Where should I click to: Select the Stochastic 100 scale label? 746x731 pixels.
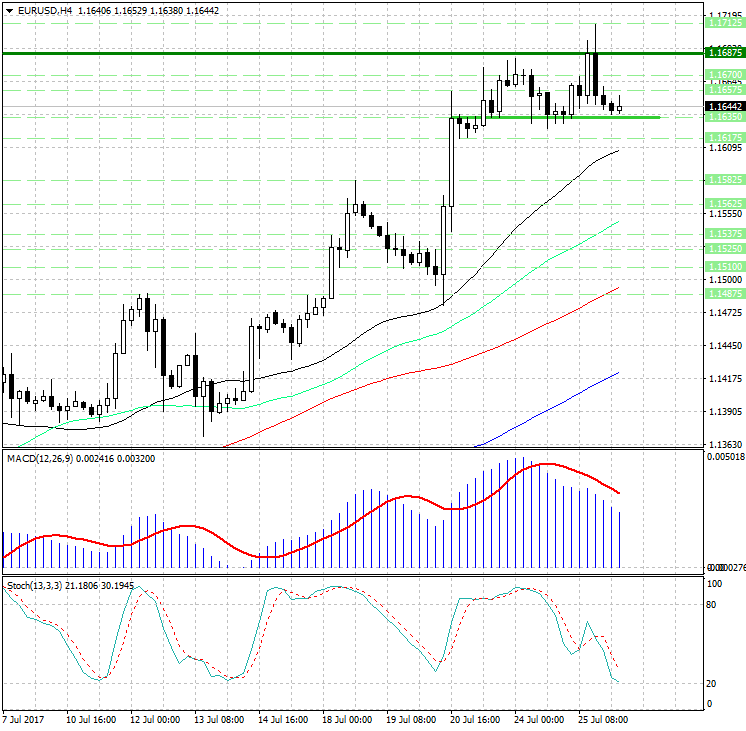click(x=715, y=584)
